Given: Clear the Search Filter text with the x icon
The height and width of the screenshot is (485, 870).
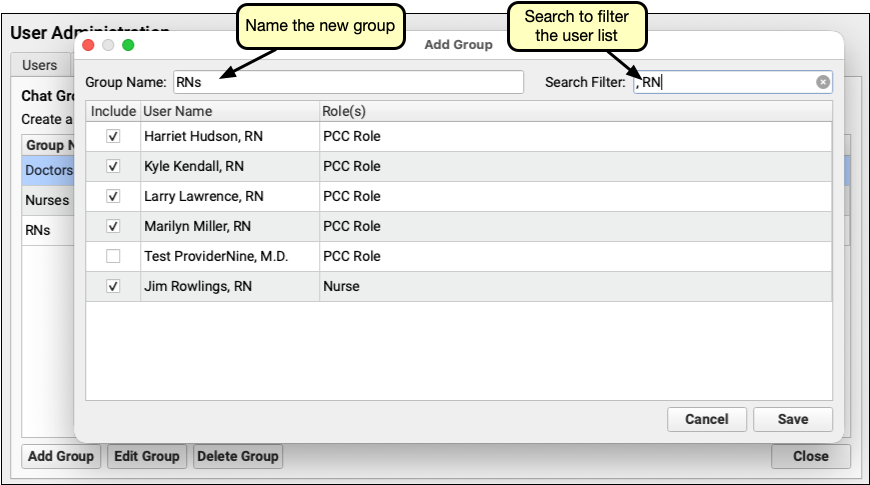Looking at the screenshot, I should coord(822,83).
